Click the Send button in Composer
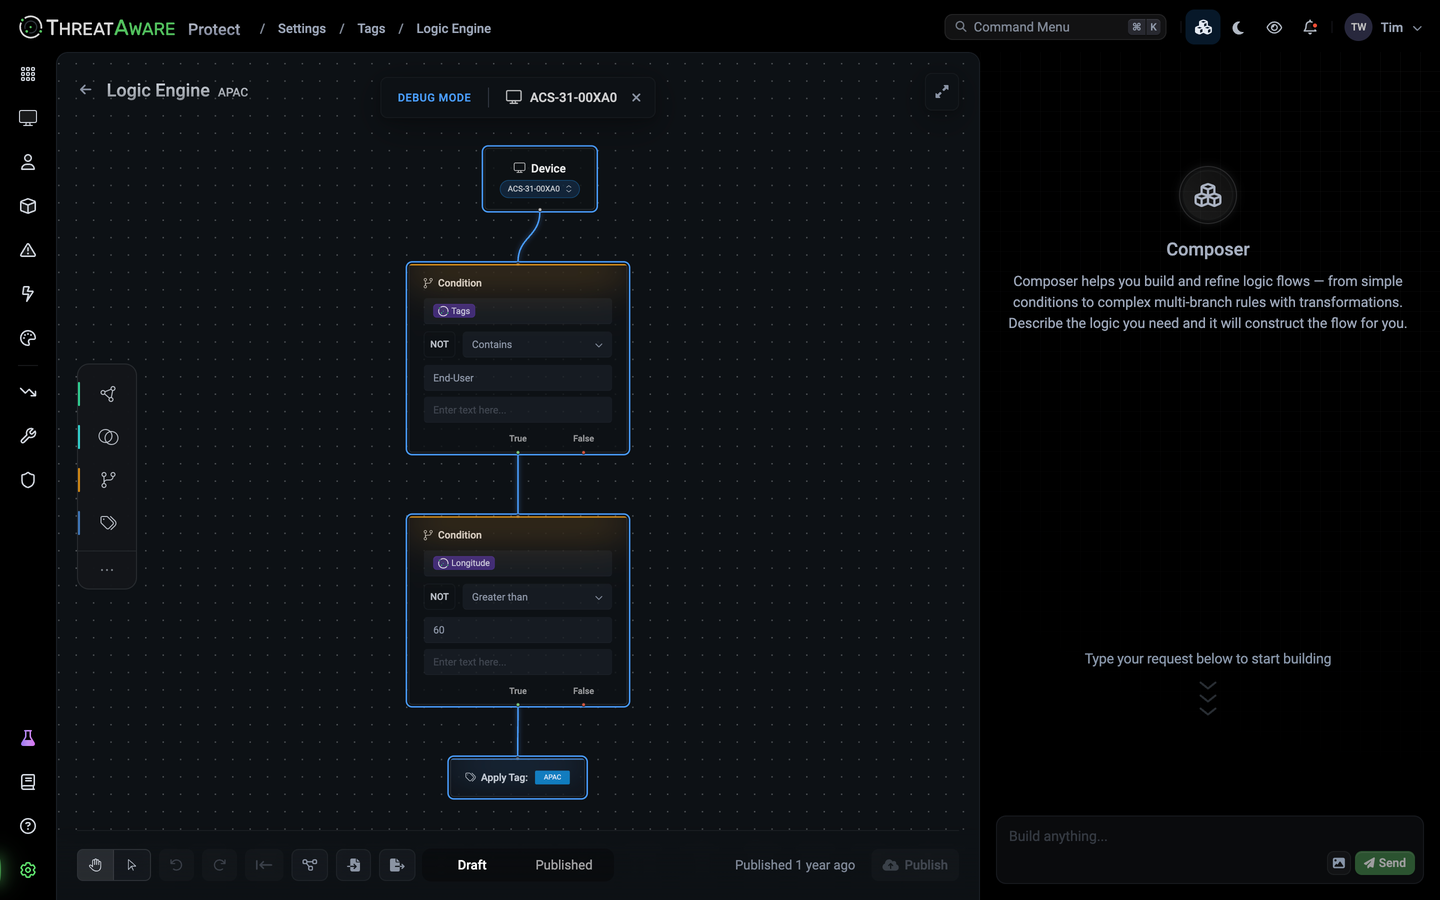Screen dimensions: 1440x900 pos(1385,863)
